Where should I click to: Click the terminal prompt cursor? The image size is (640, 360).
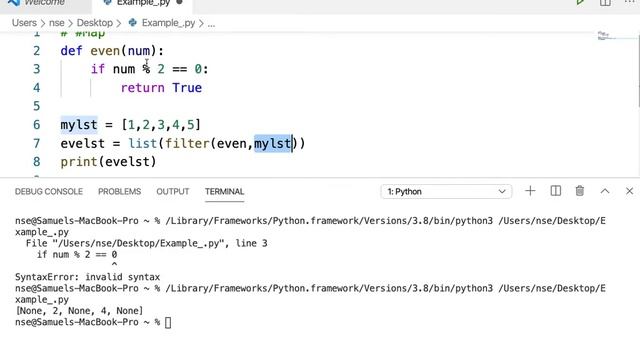168,322
